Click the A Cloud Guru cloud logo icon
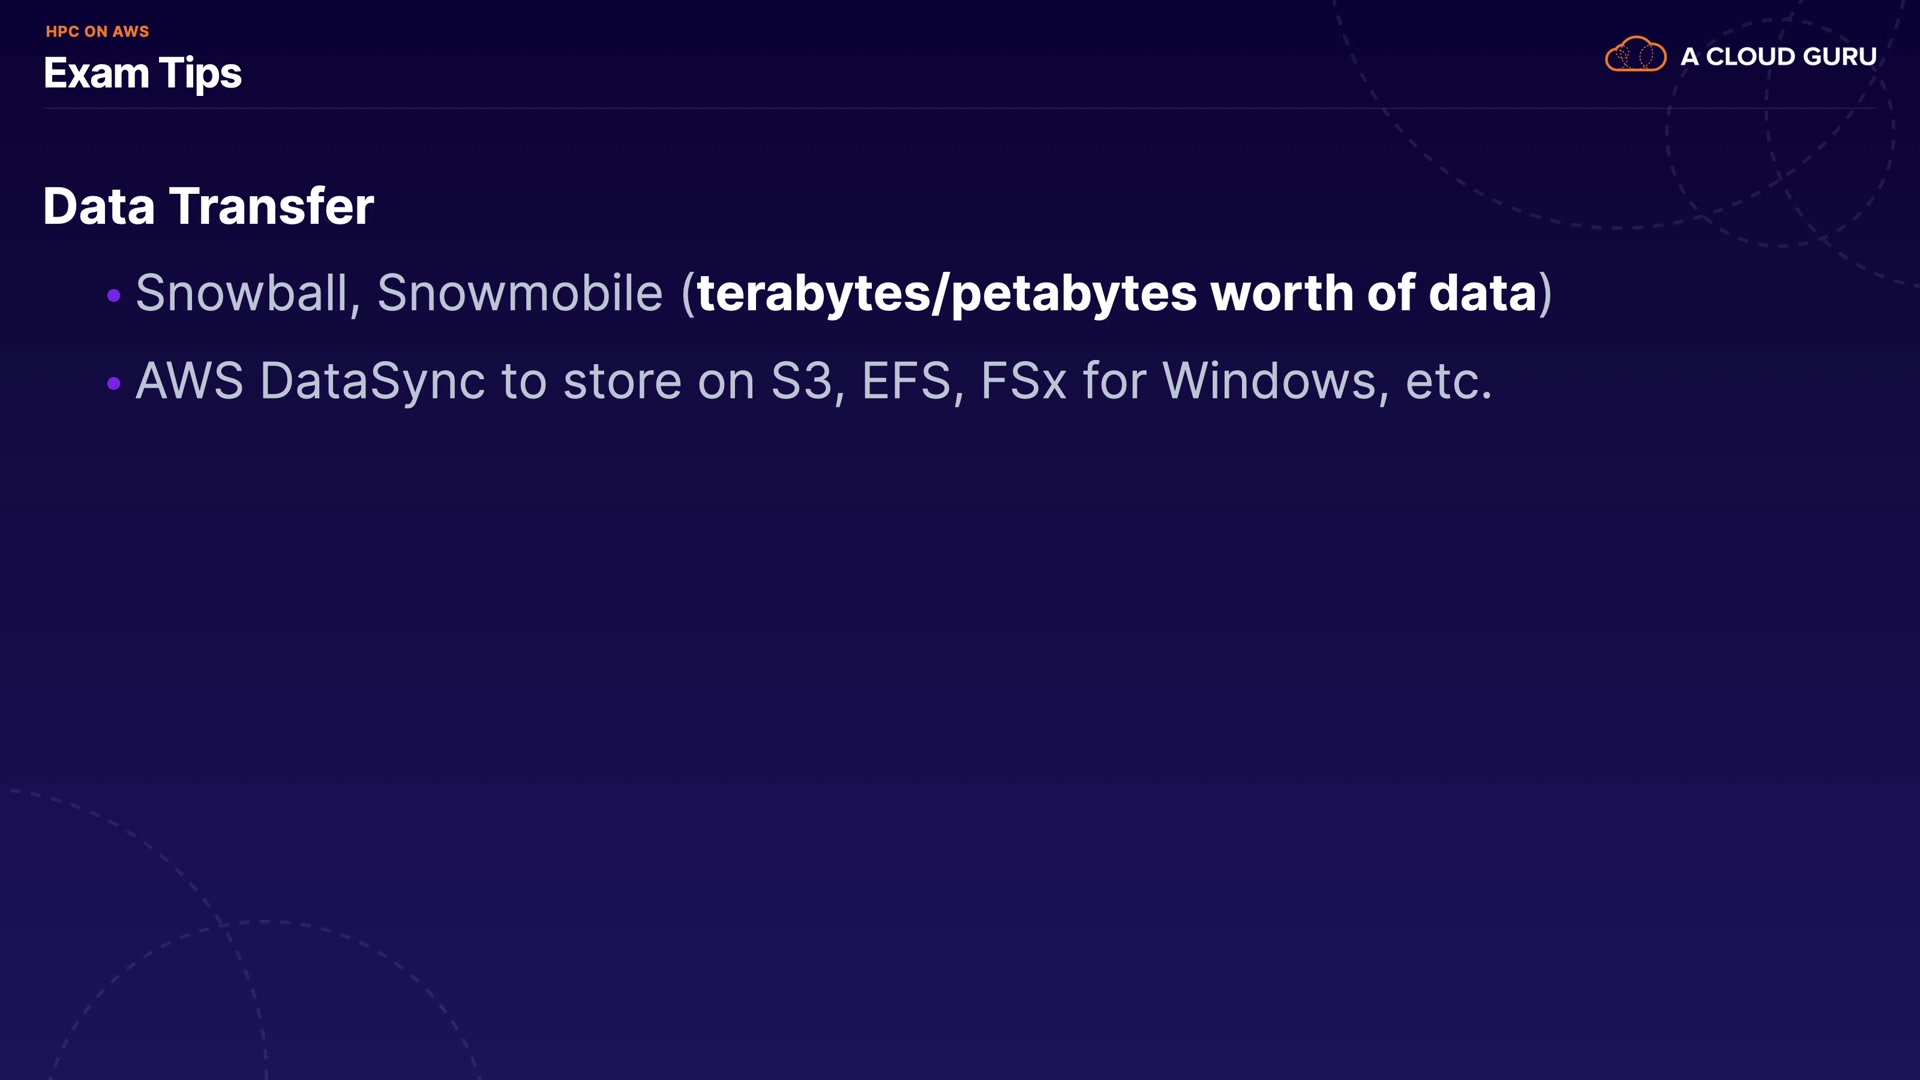The height and width of the screenshot is (1080, 1920). click(1635, 55)
